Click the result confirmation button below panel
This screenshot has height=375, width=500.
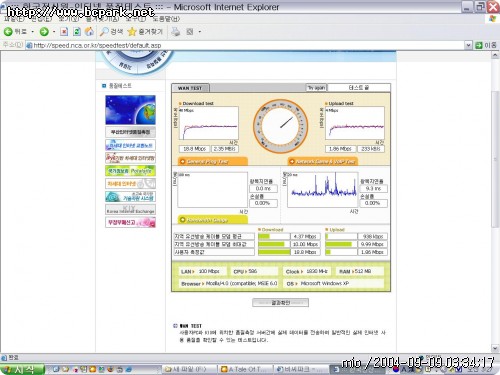click(x=280, y=303)
